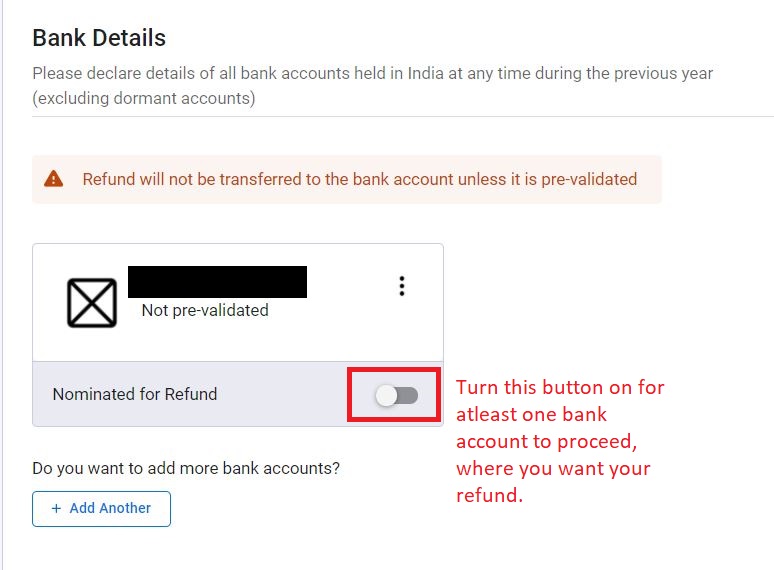Image resolution: width=774 pixels, height=570 pixels.
Task: Click the excluding dormant accounts text
Action: coord(144,98)
